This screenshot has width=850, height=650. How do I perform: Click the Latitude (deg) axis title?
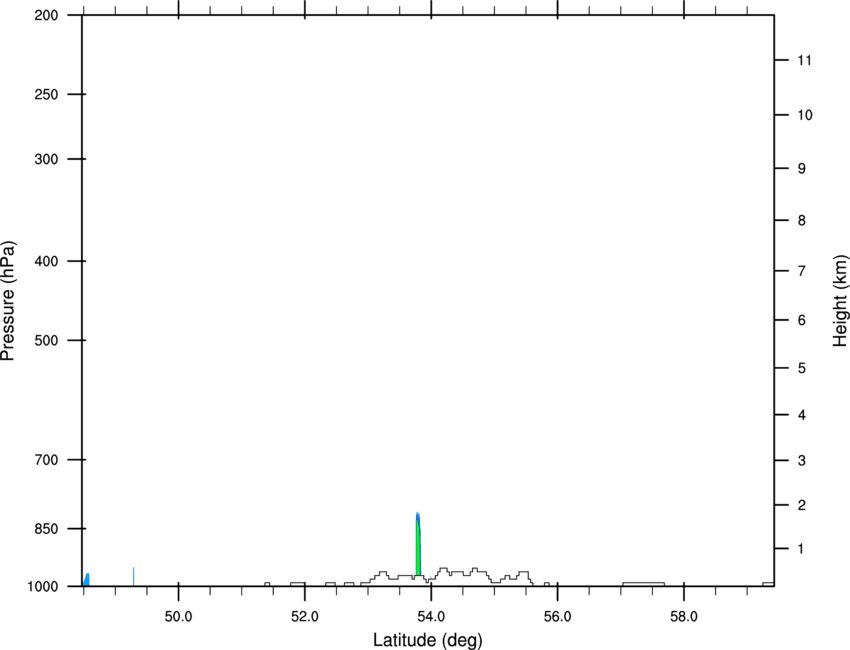[x=427, y=640]
